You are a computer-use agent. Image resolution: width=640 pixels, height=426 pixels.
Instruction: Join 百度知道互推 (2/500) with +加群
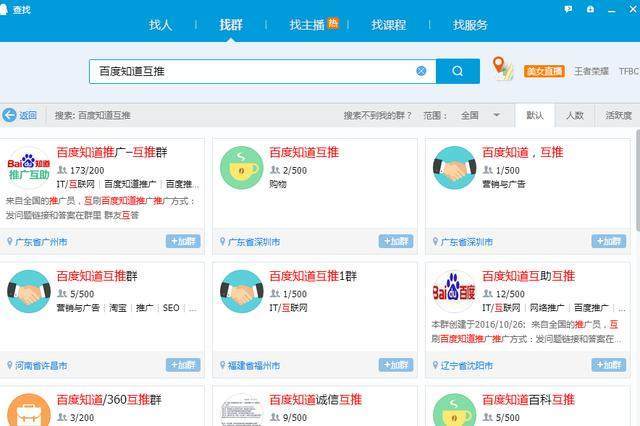click(x=396, y=242)
